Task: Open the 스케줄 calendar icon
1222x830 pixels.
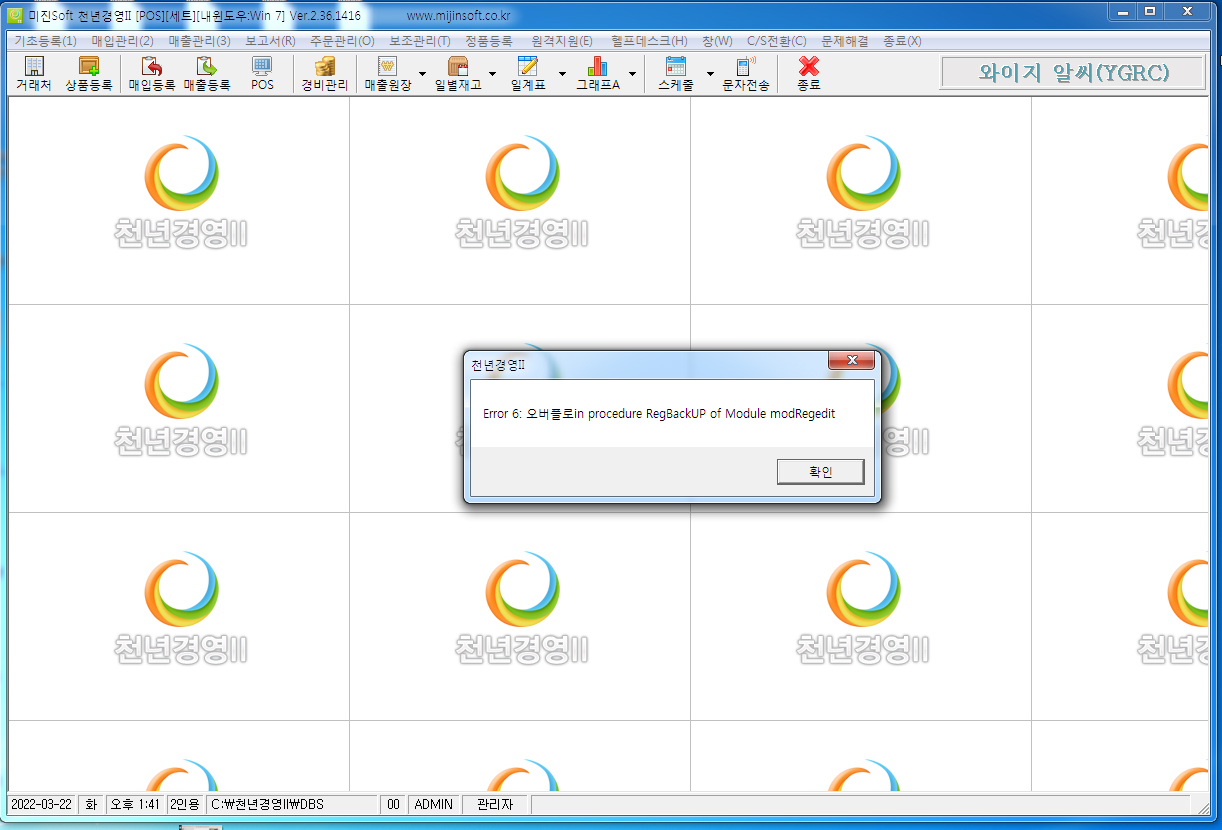Action: point(676,75)
